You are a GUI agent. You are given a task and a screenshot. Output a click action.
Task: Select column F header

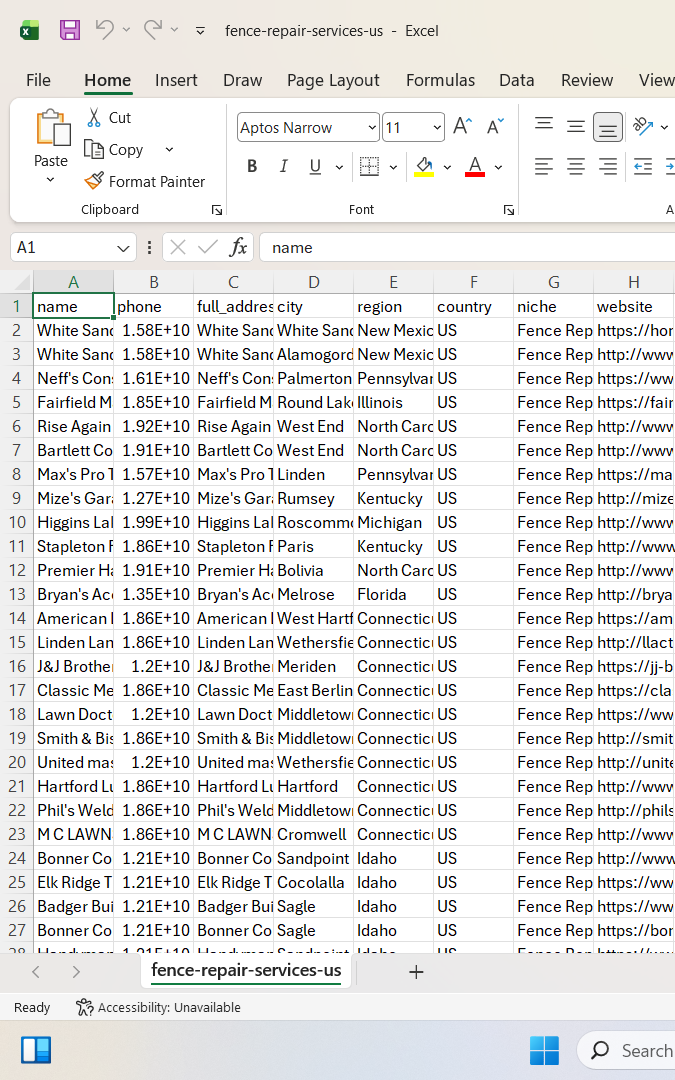(x=474, y=282)
